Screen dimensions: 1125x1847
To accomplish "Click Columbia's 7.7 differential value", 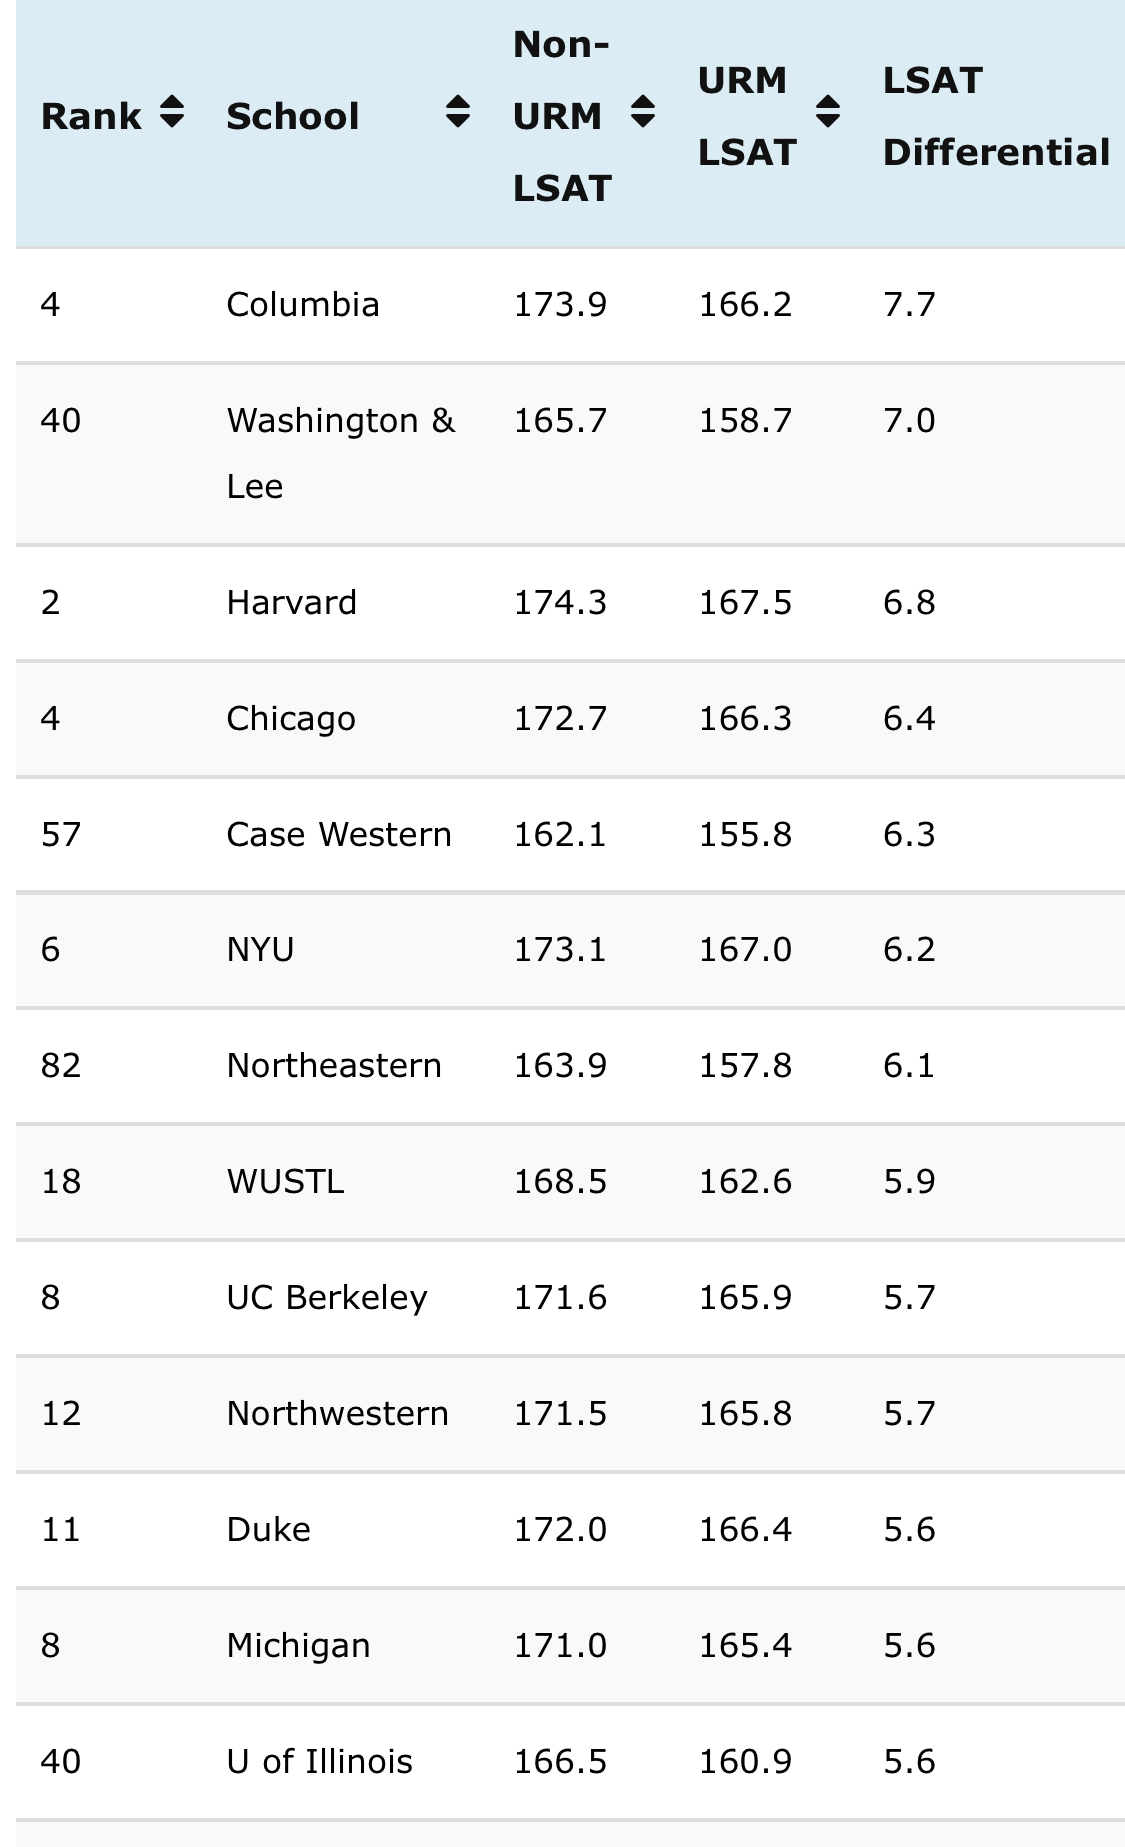I will [909, 305].
